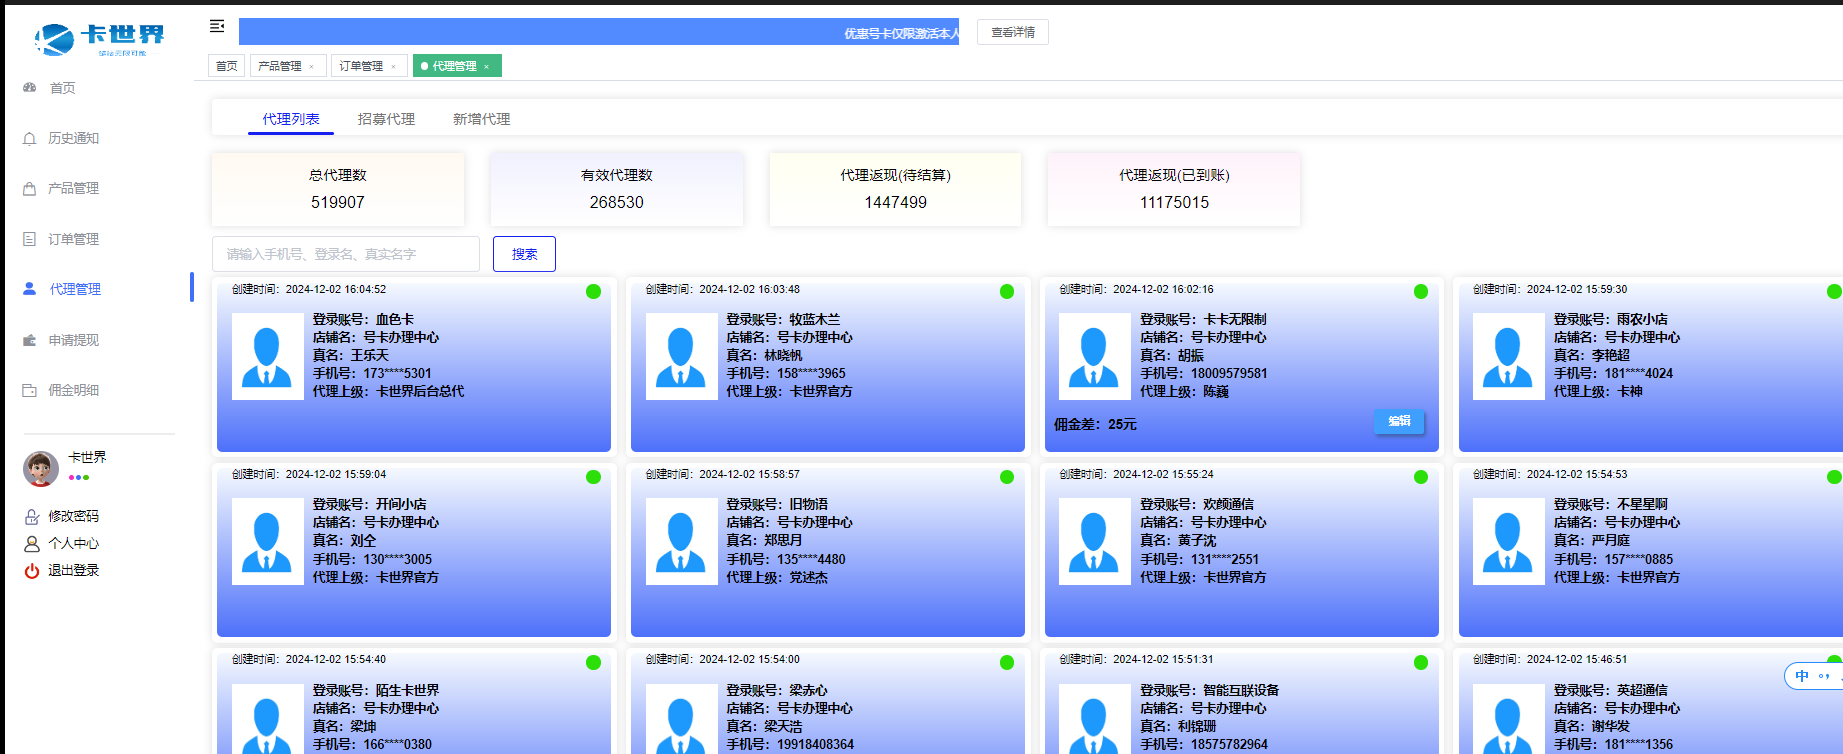Click the green status dot on 陌生卡世界 card
The width and height of the screenshot is (1843, 754).
coord(593,662)
